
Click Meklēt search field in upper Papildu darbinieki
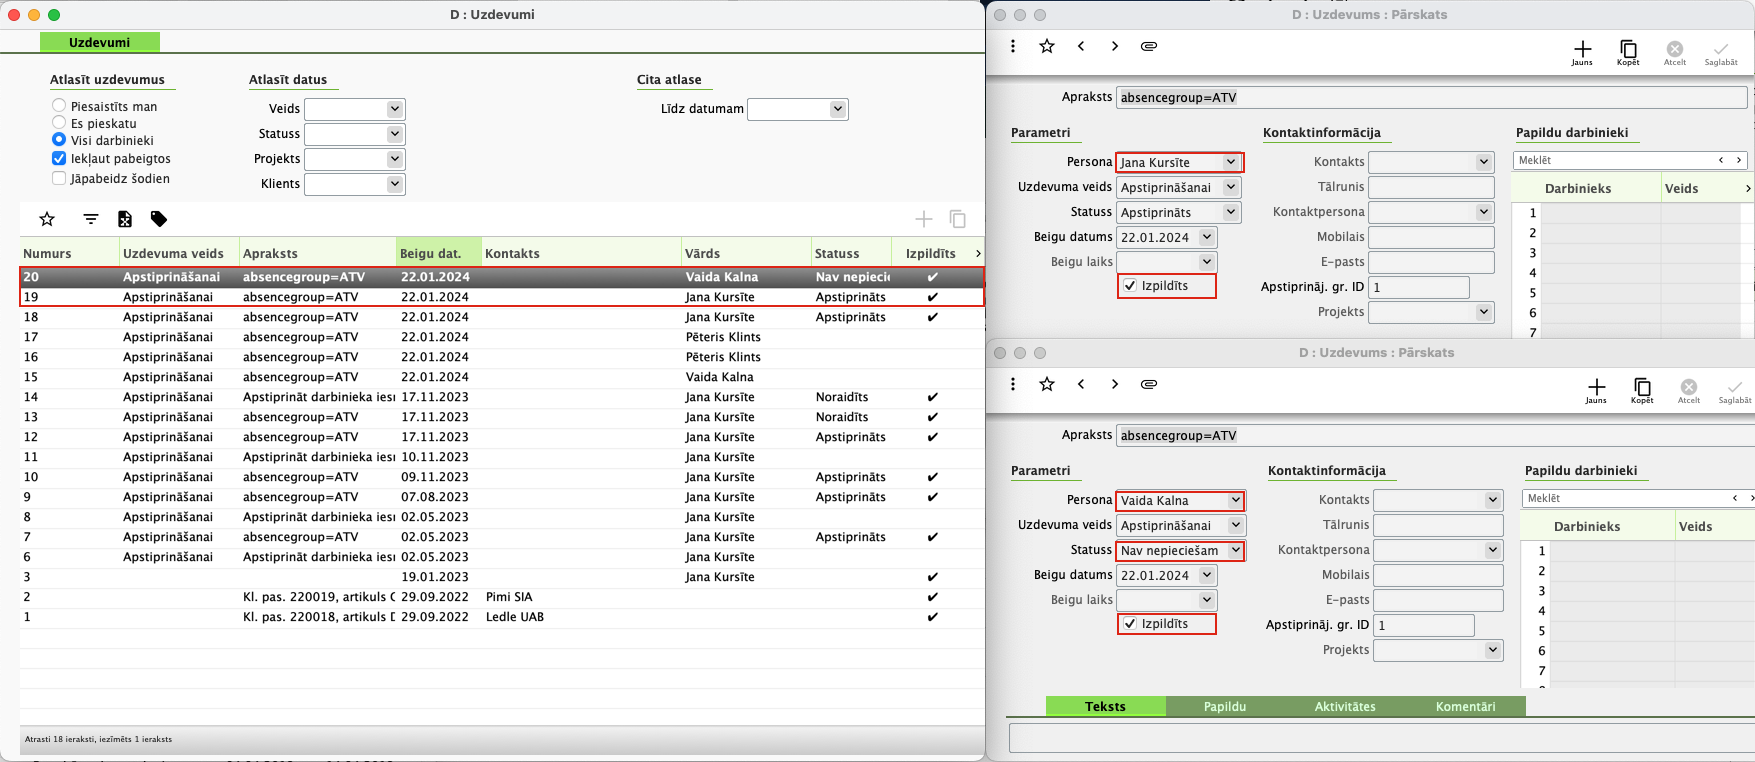tap(1630, 160)
